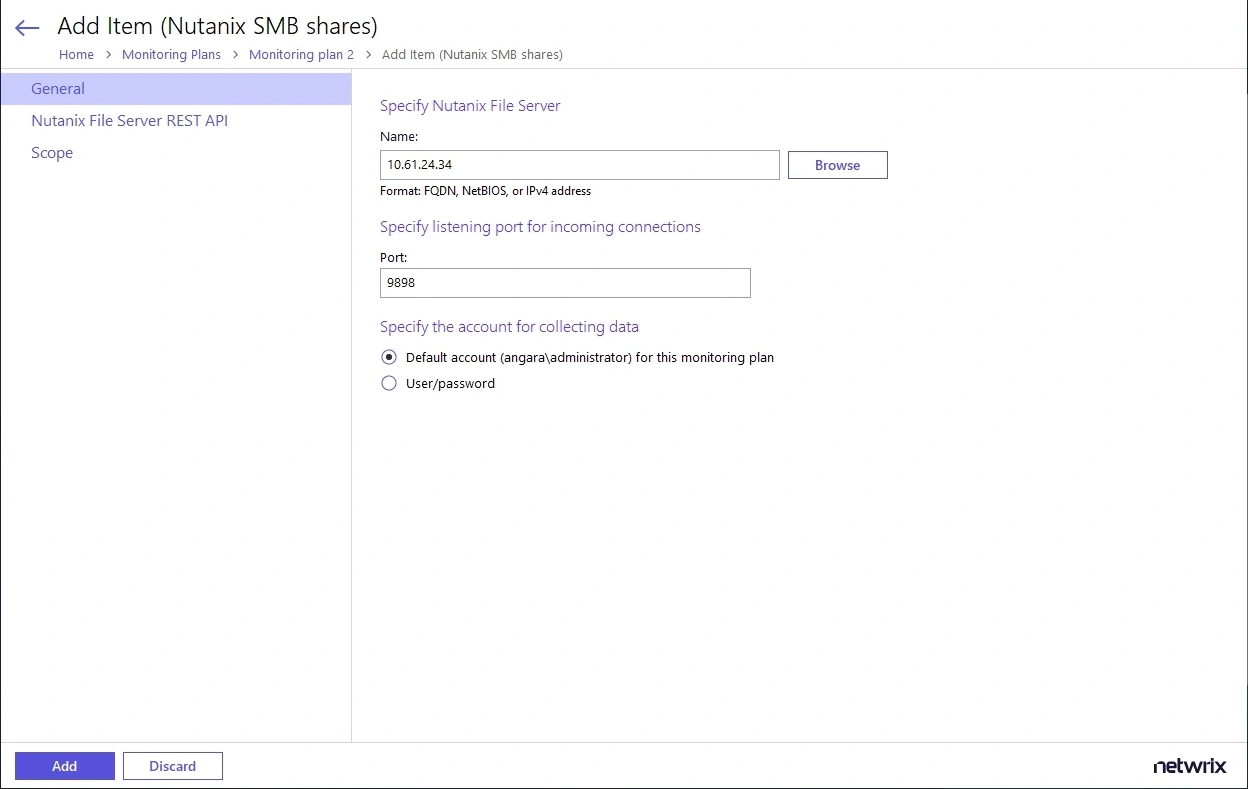Click the Add button
This screenshot has width=1248, height=789.
pos(64,765)
